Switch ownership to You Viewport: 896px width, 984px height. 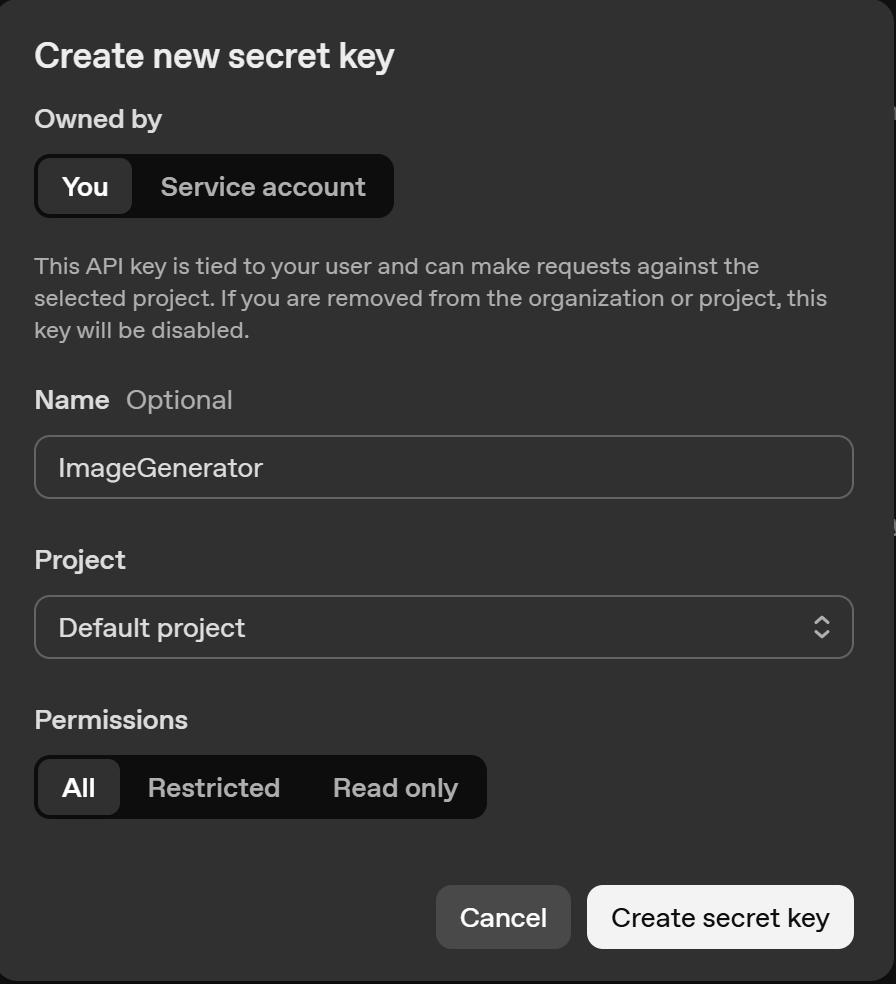tap(84, 186)
